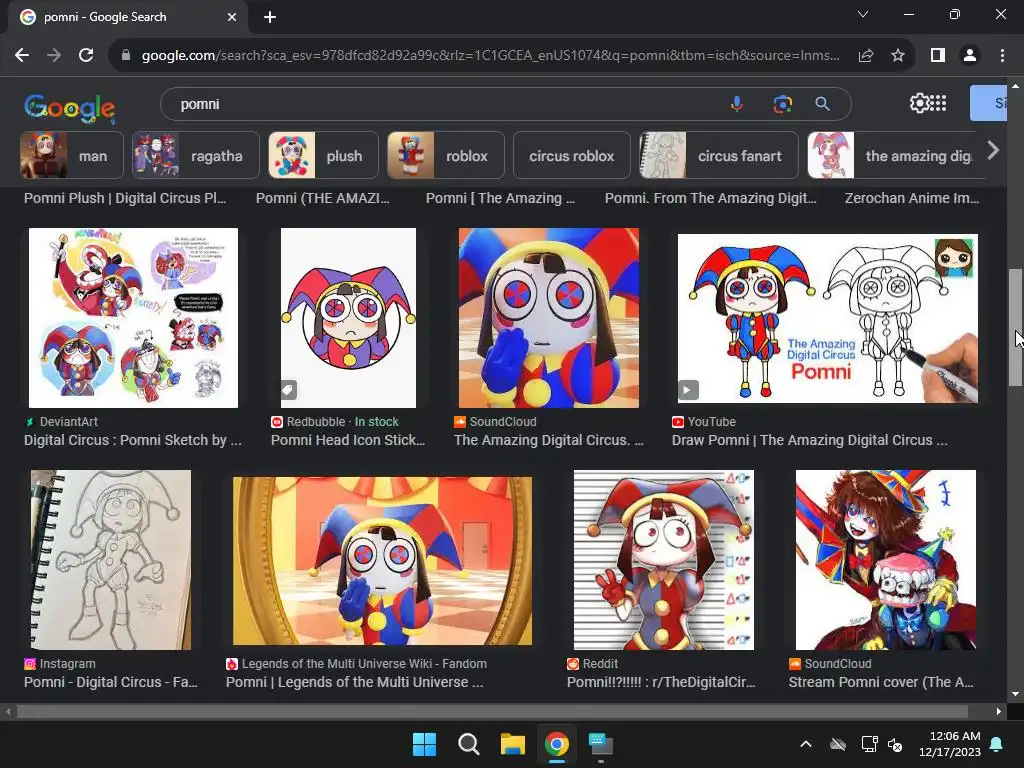Screen dimensions: 1024x768
Task: Open the clock showing 12:06 AM
Action: coord(950,744)
